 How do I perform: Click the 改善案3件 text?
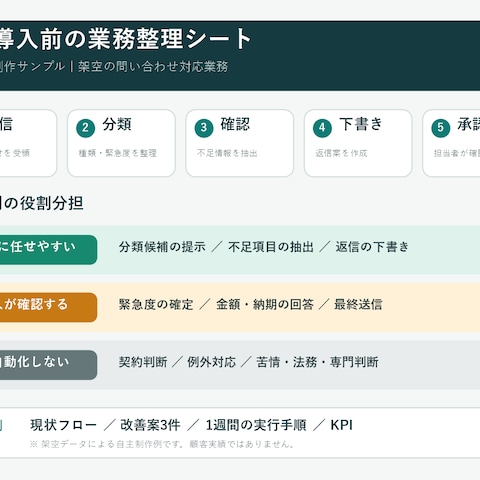[150, 425]
